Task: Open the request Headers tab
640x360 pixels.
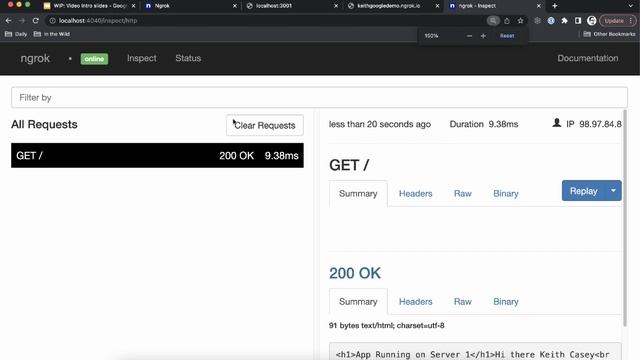Action: click(416, 193)
